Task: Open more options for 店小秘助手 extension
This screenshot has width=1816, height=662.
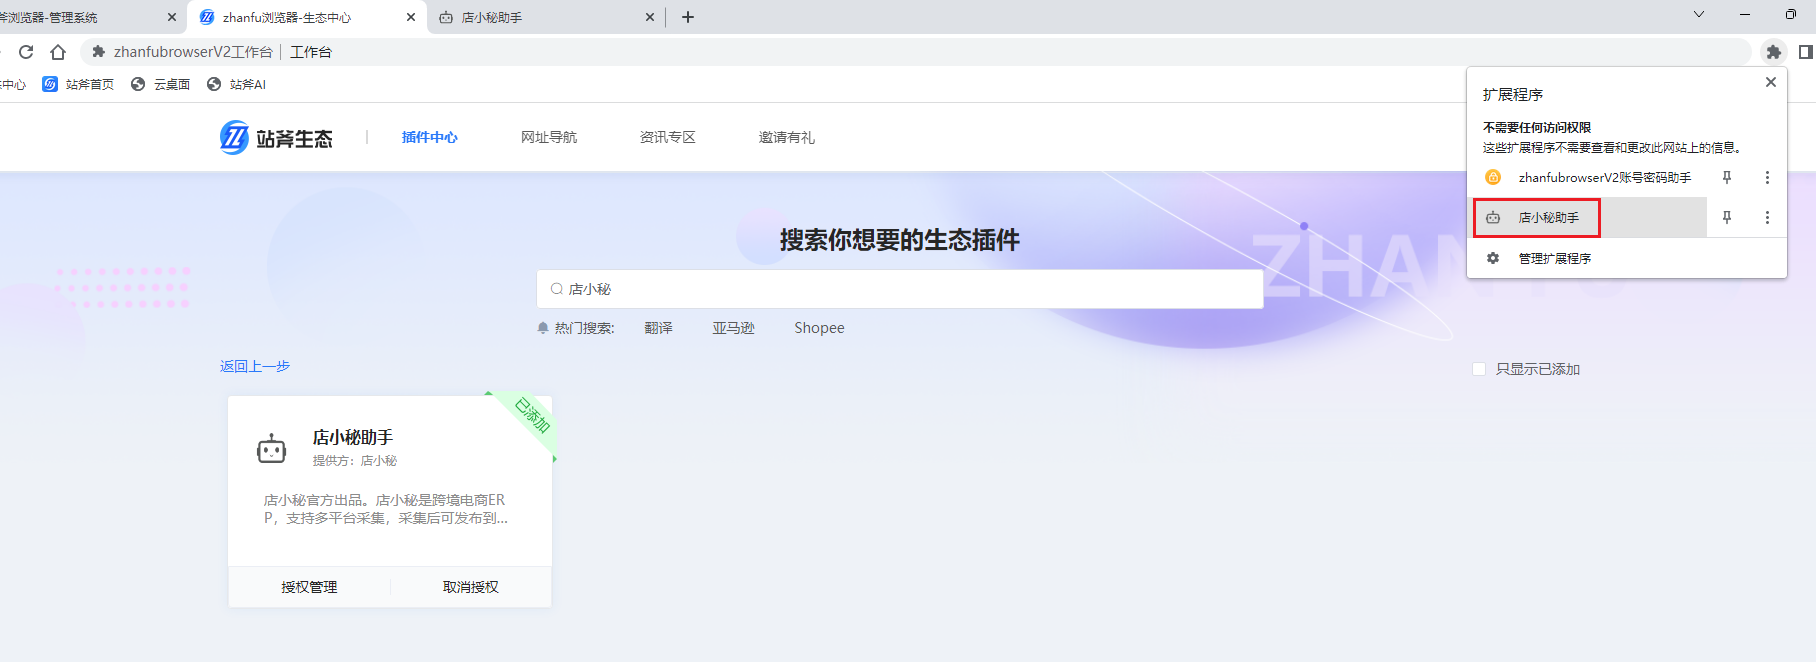Action: coord(1767,217)
